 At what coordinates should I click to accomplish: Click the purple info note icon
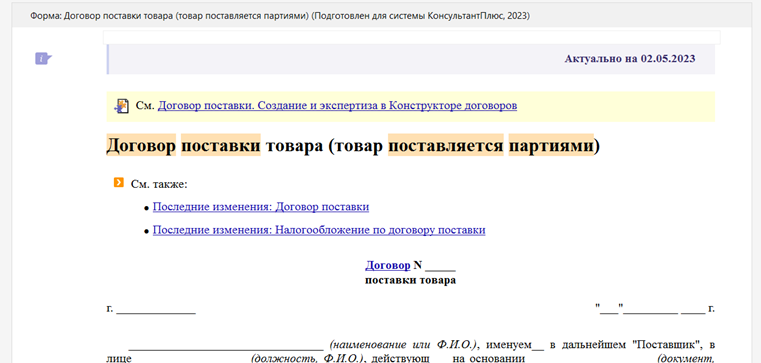pos(43,59)
